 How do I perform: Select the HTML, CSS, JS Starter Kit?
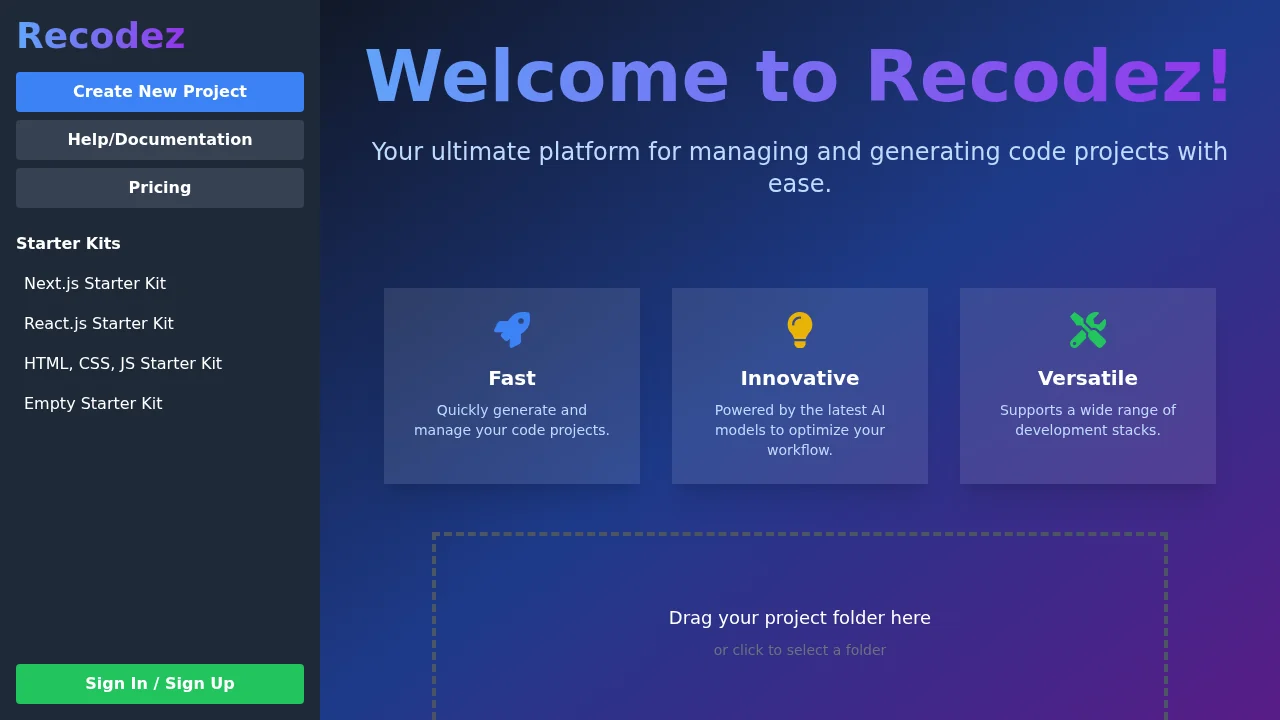(x=123, y=363)
